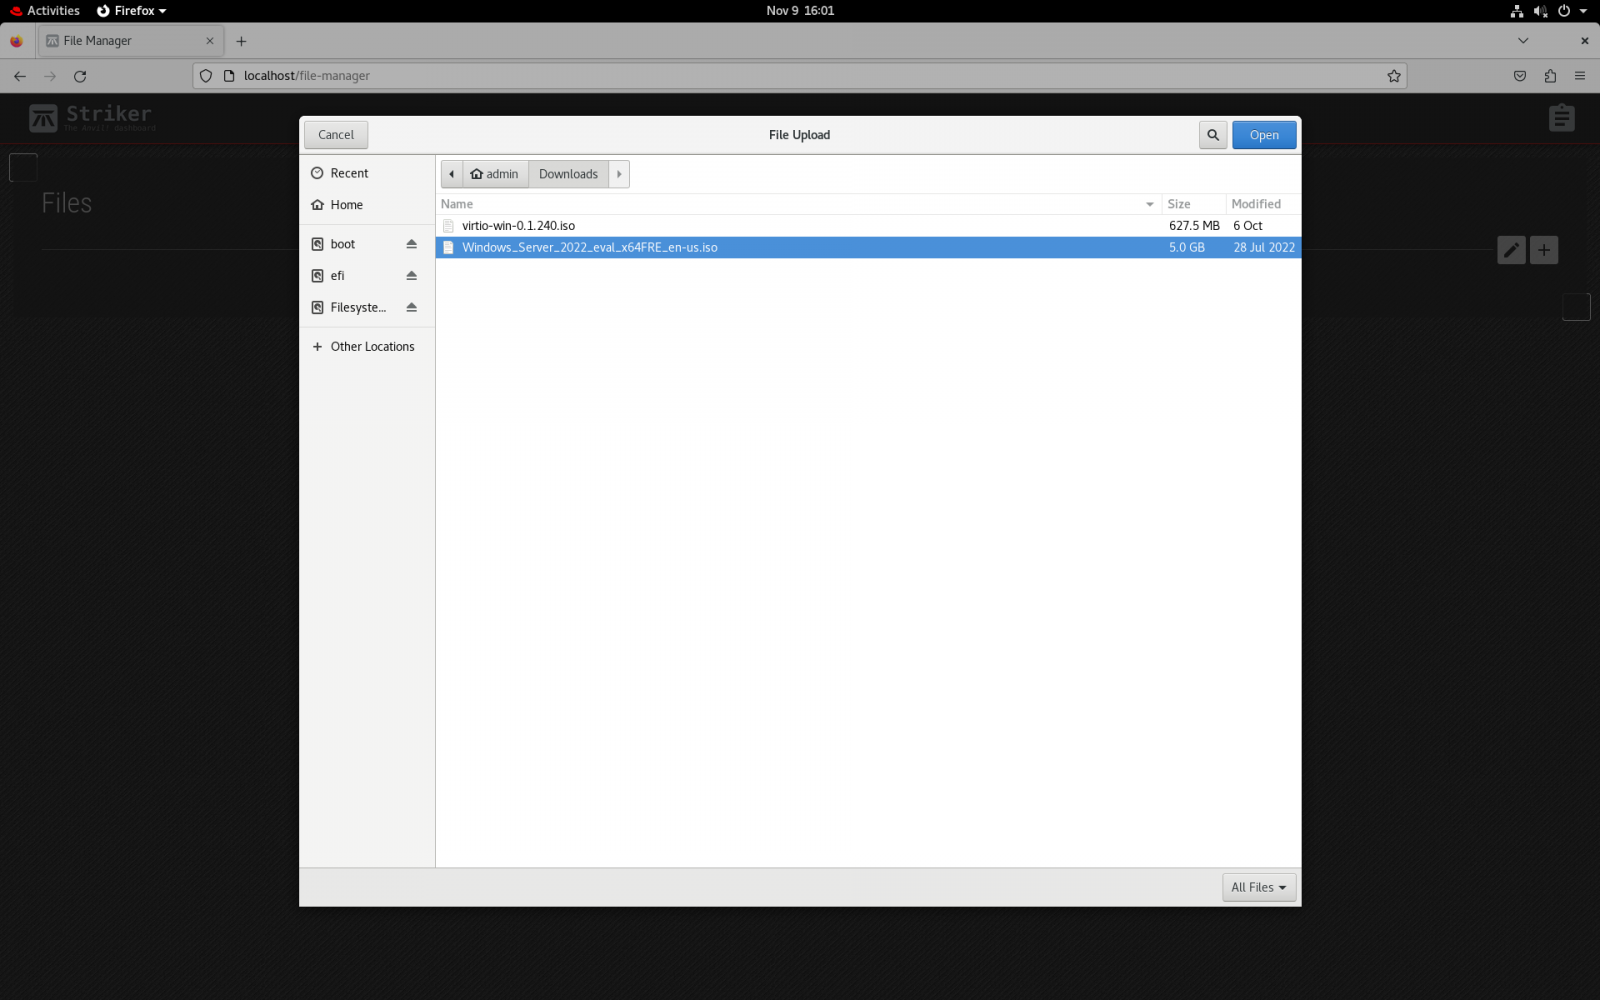The image size is (1600, 1000).
Task: Eject the boot volume
Action: pos(411,244)
